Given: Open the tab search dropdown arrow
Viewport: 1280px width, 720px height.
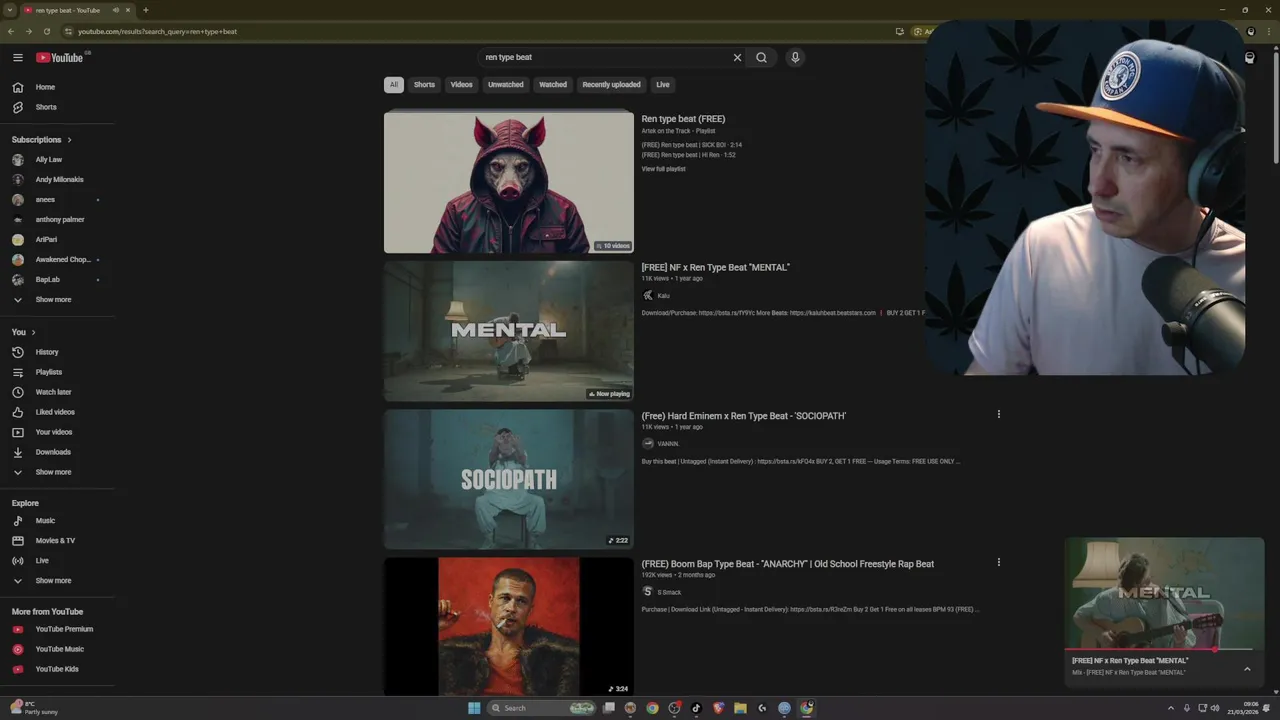Looking at the screenshot, I should pos(8,10).
